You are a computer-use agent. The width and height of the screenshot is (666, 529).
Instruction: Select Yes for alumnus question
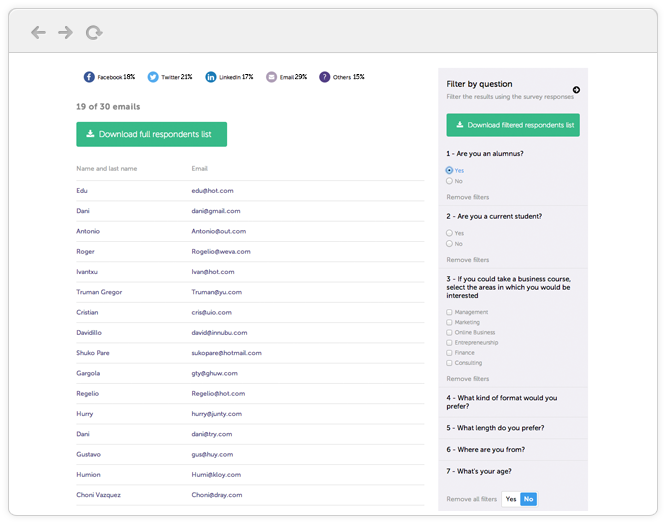click(449, 171)
